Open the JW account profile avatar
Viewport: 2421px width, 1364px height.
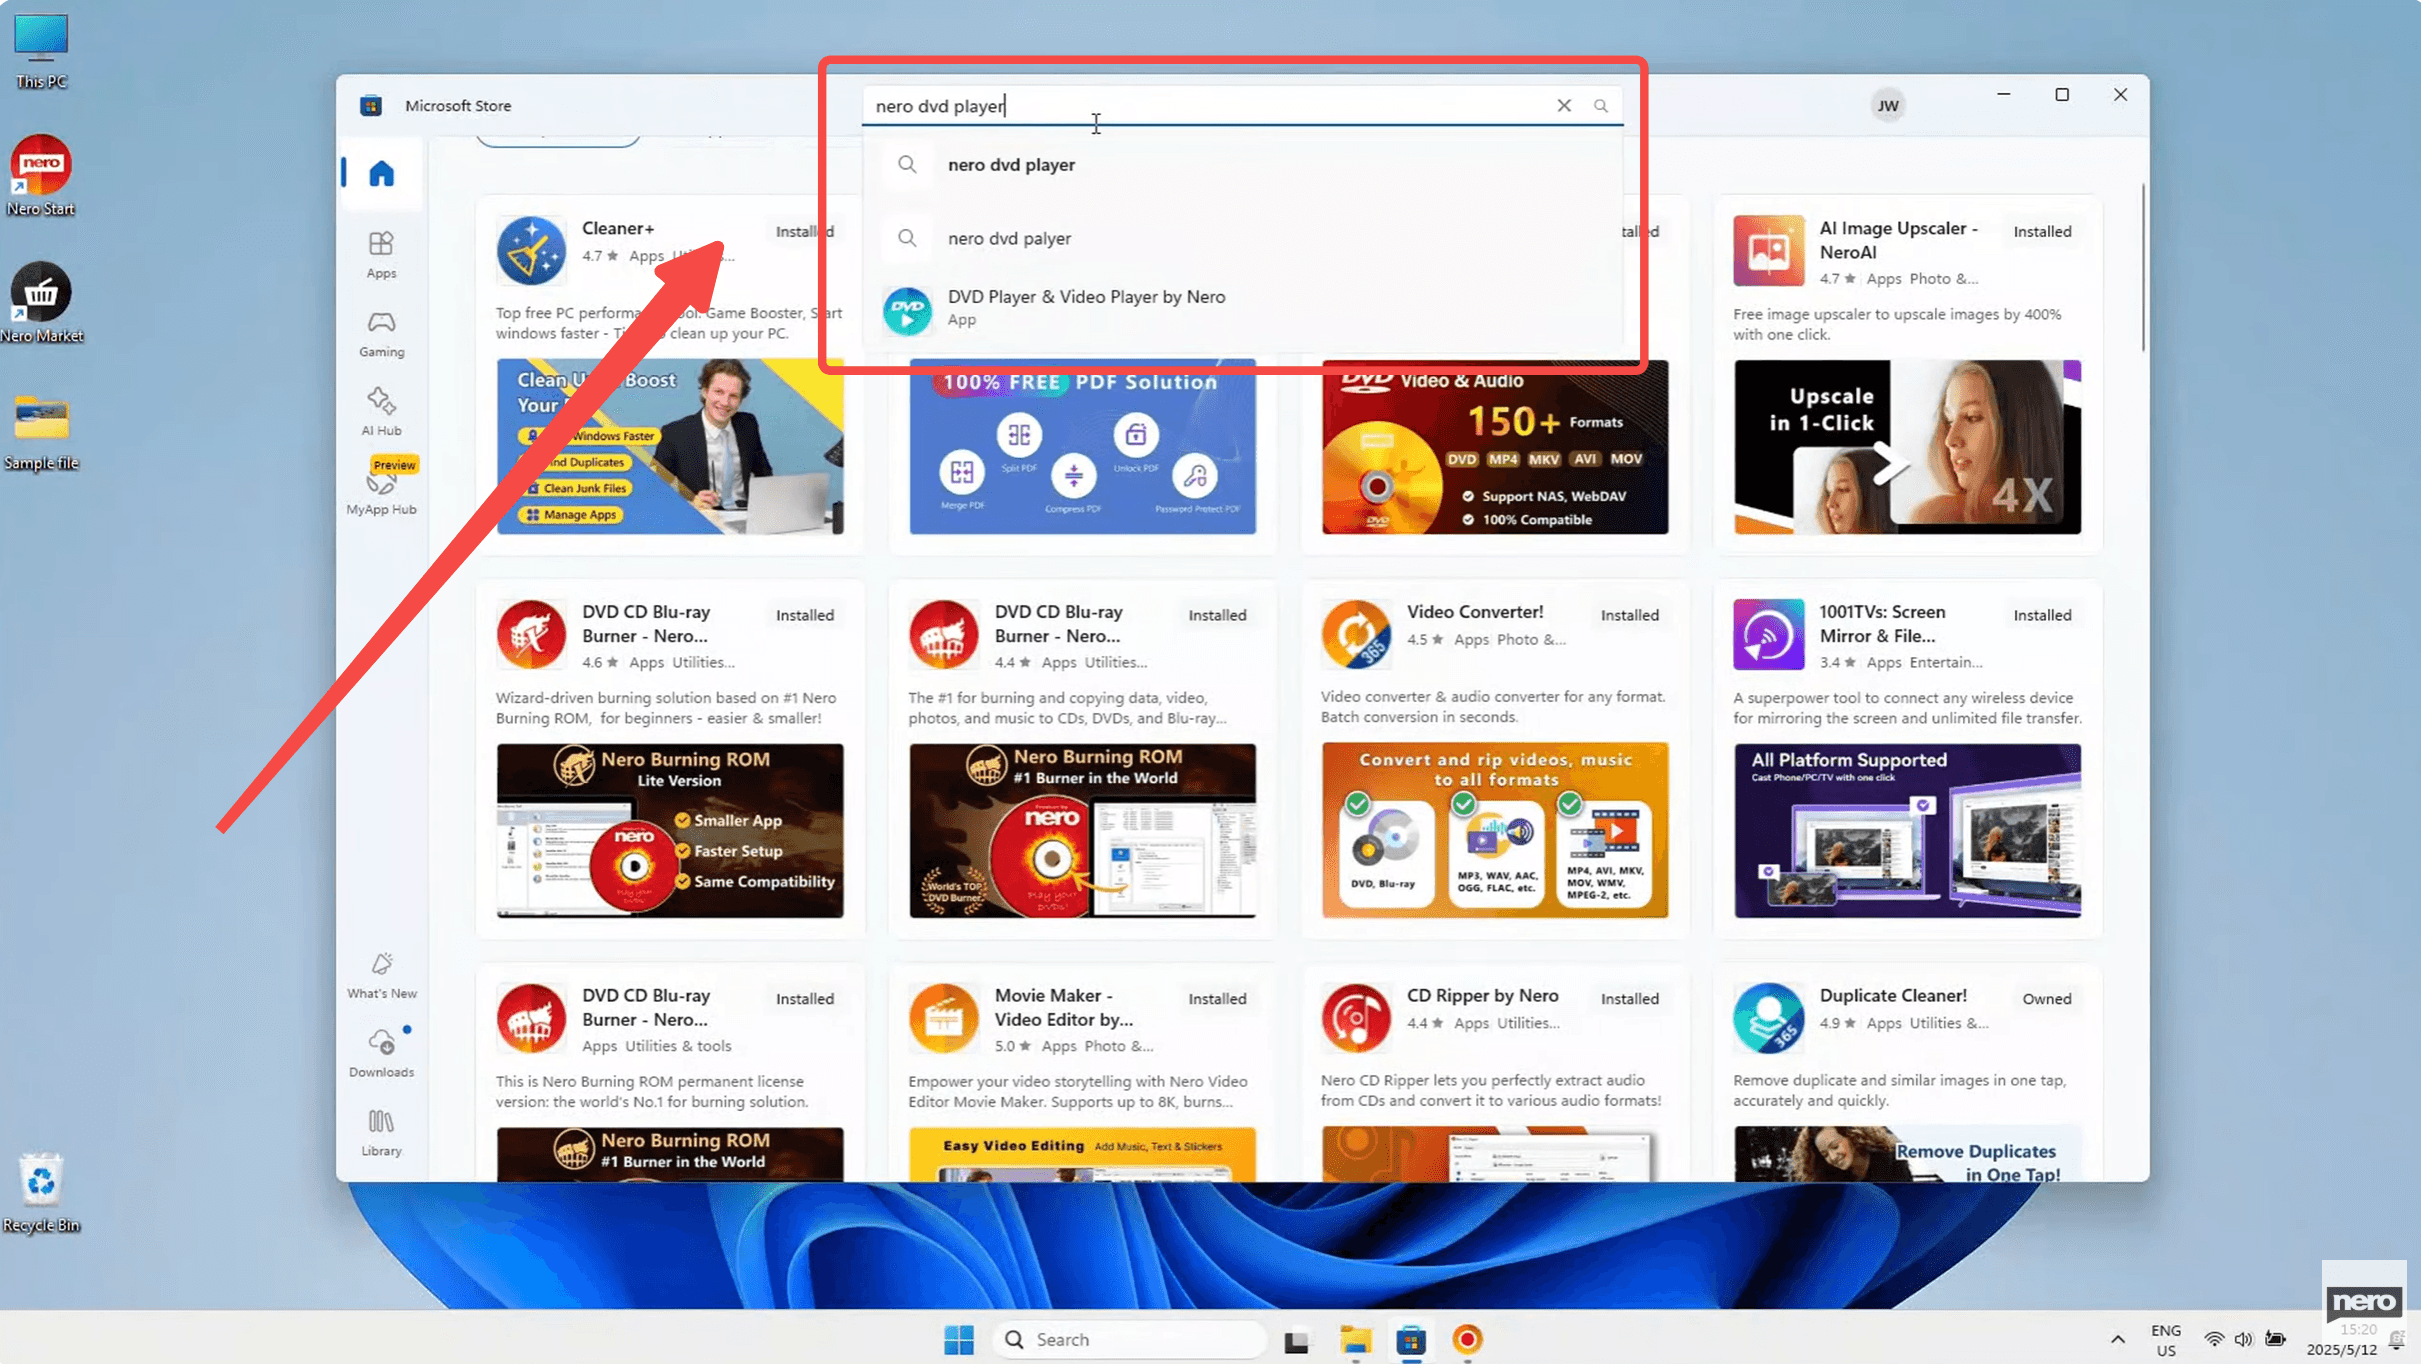(1887, 105)
